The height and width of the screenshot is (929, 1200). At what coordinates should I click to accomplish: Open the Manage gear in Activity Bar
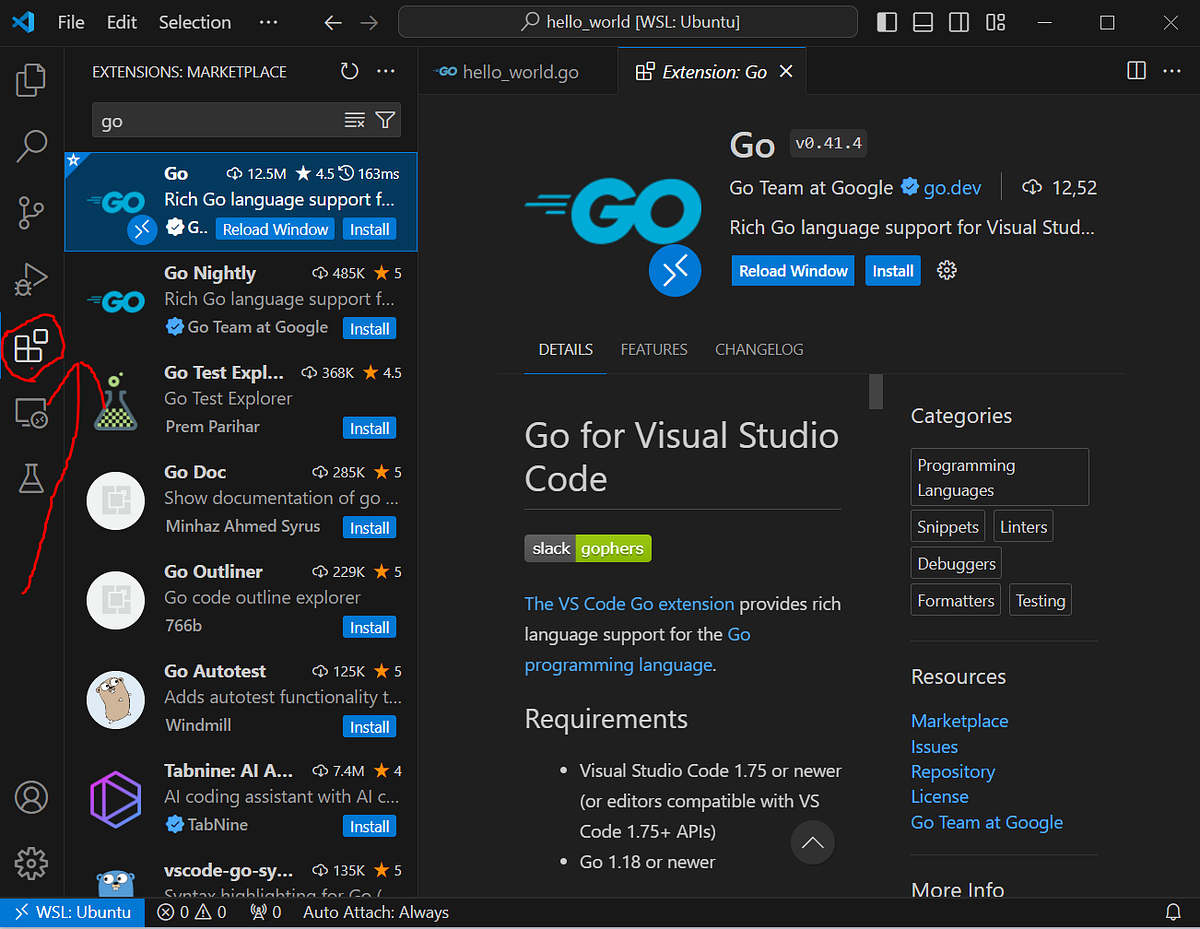pyautogui.click(x=30, y=863)
